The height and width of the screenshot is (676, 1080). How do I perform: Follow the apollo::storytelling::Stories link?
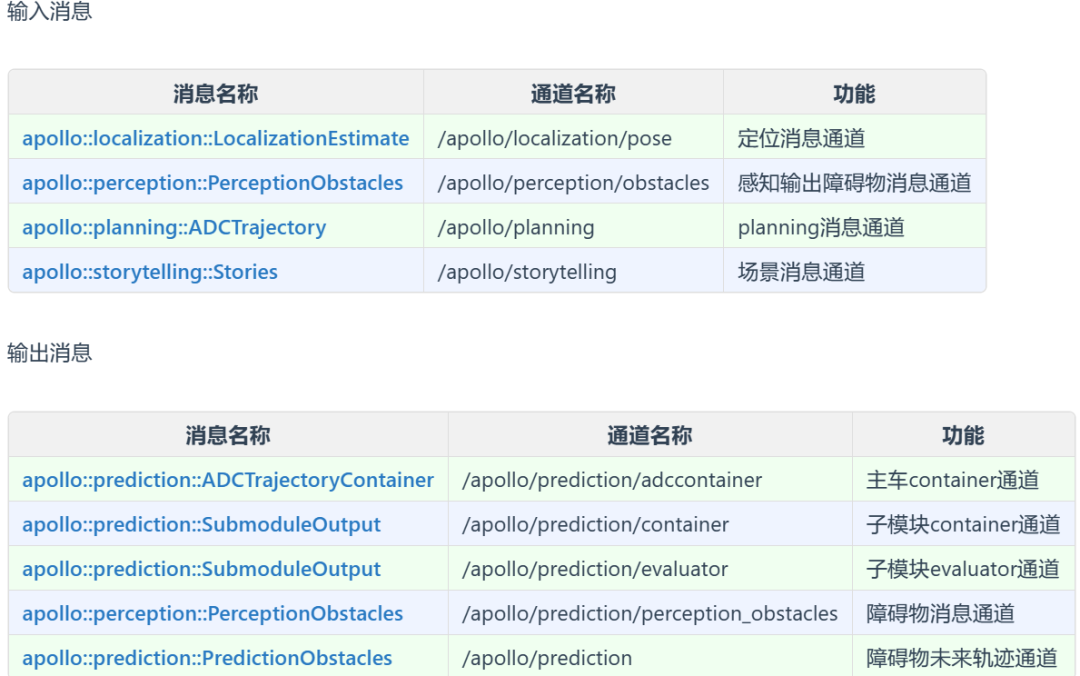click(150, 272)
